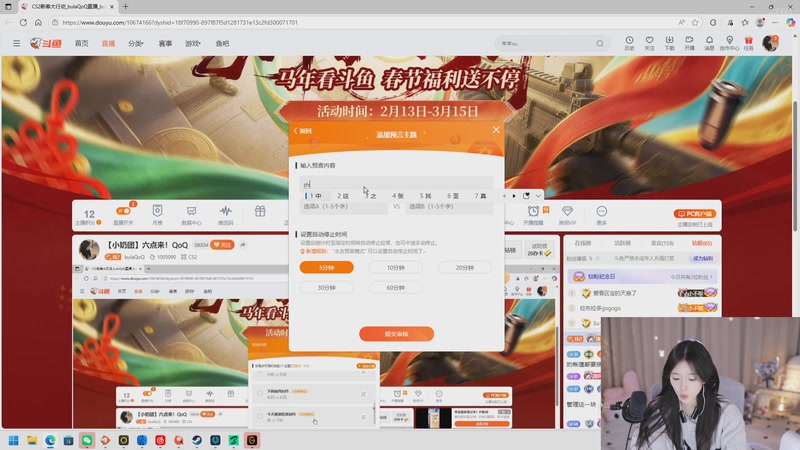Go to 首页 in navigation
Screen dimensions: 800x450
click(x=82, y=43)
